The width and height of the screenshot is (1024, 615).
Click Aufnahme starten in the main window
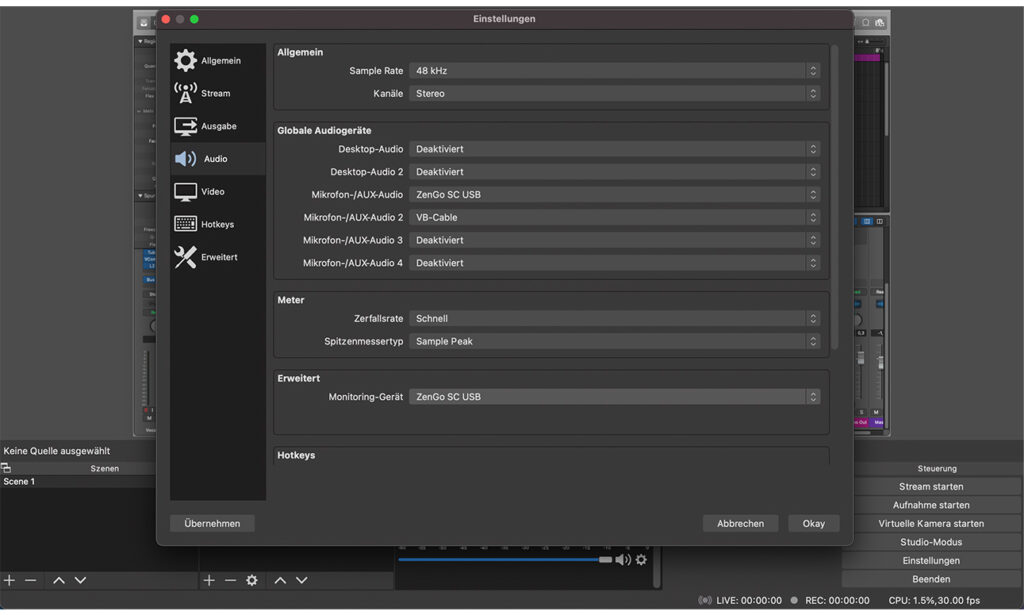(931, 505)
